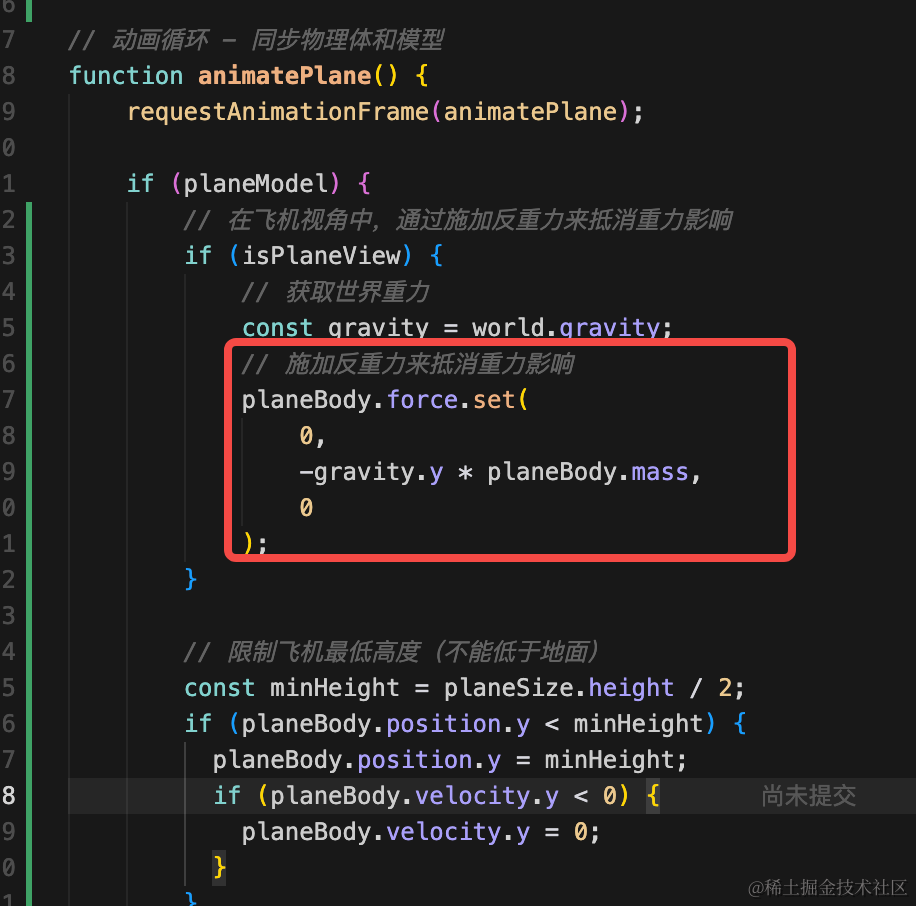Image resolution: width=916 pixels, height=906 pixels.
Task: Click 'if (planeBody.position.y < minHeight) {' line
Action: tap(465, 724)
